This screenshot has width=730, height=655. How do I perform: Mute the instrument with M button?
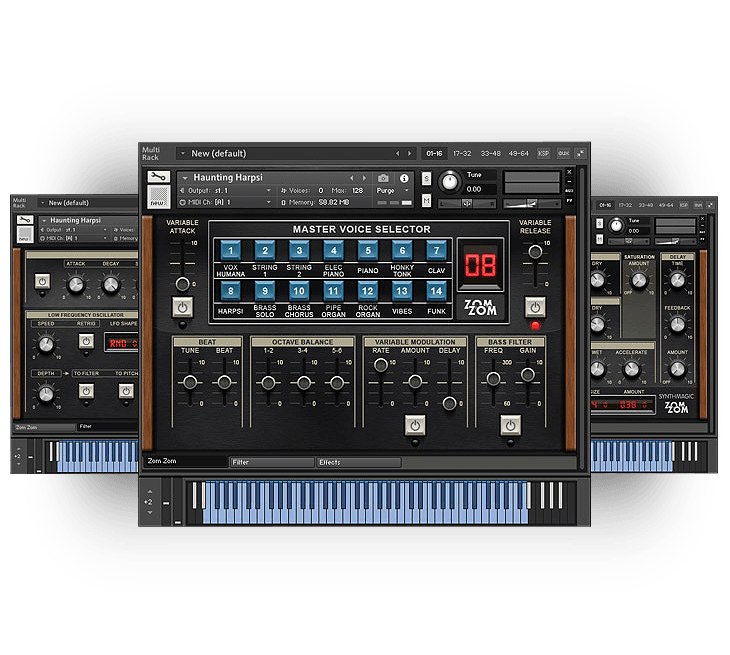(x=426, y=201)
